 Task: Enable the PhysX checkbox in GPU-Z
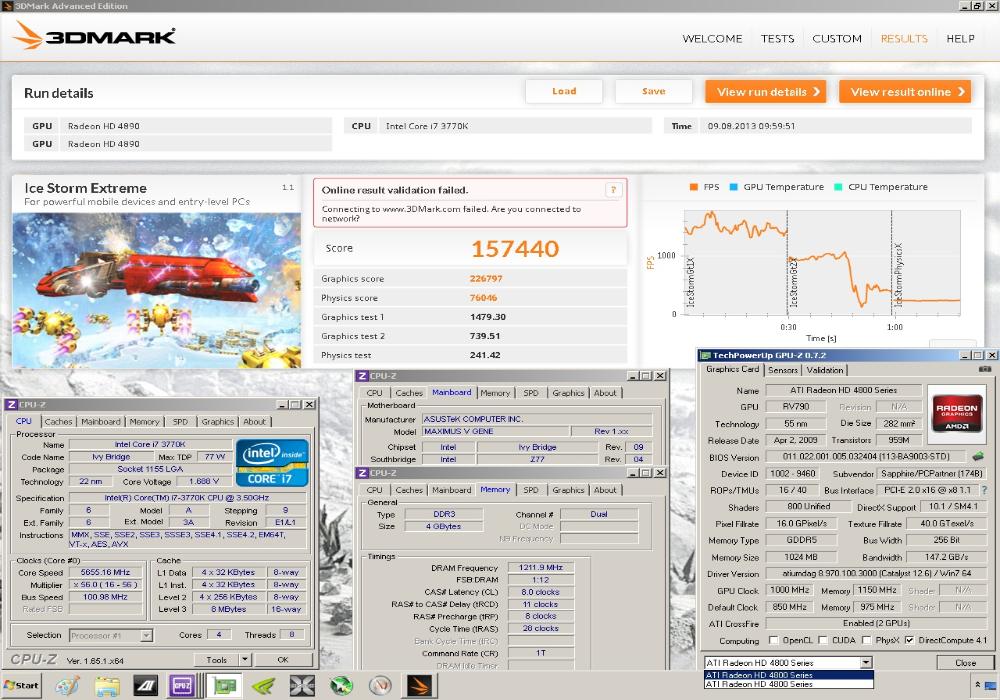point(866,640)
